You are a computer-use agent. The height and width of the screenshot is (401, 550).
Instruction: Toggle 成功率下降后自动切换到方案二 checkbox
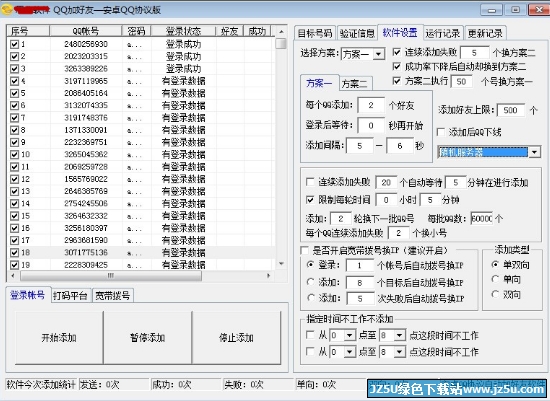click(397, 66)
